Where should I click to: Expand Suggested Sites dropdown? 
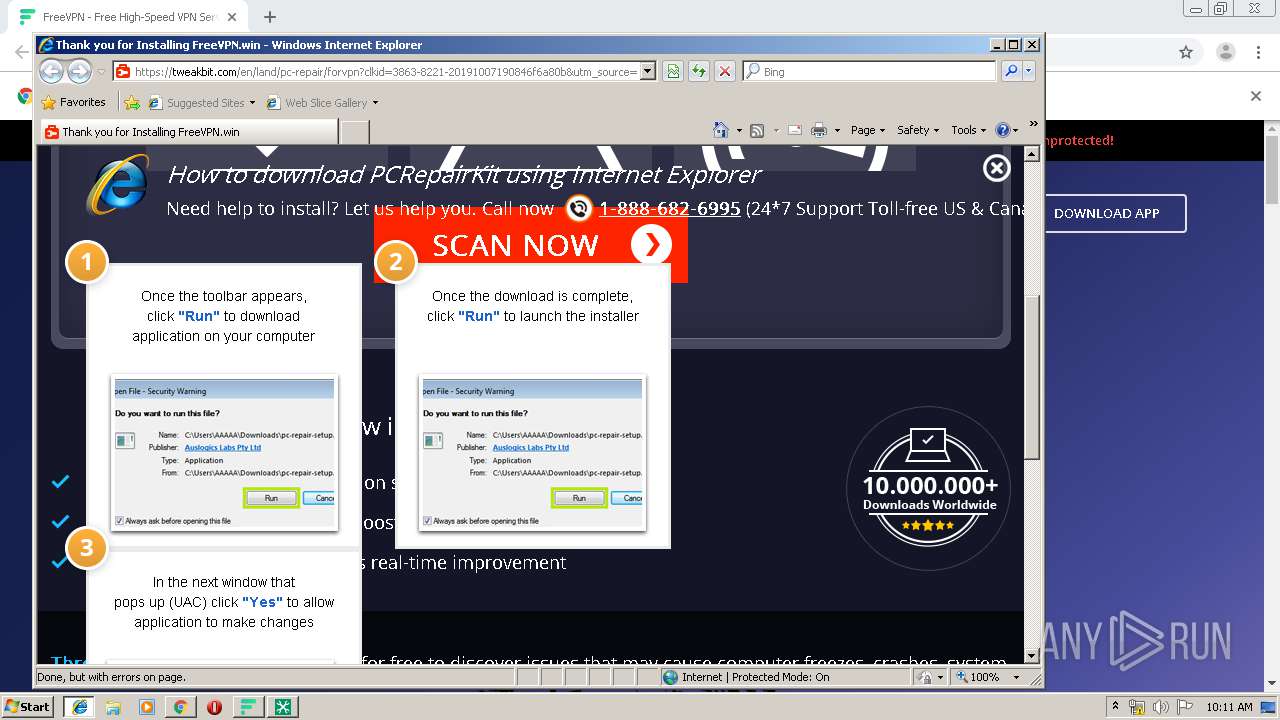[x=252, y=102]
